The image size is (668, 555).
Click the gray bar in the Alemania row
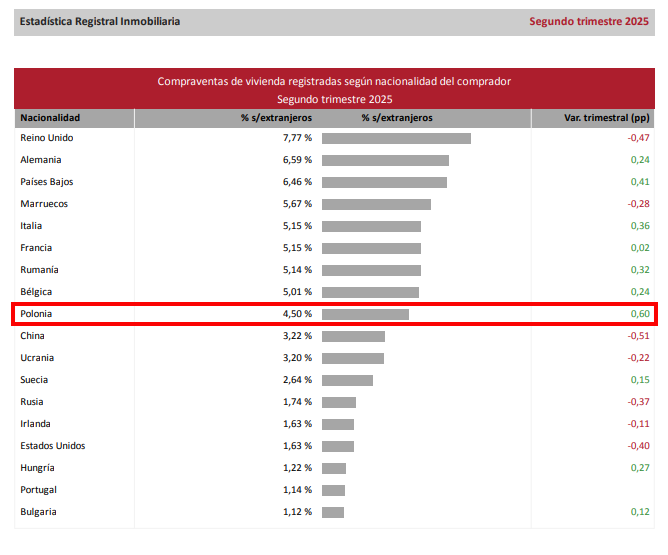point(385,160)
